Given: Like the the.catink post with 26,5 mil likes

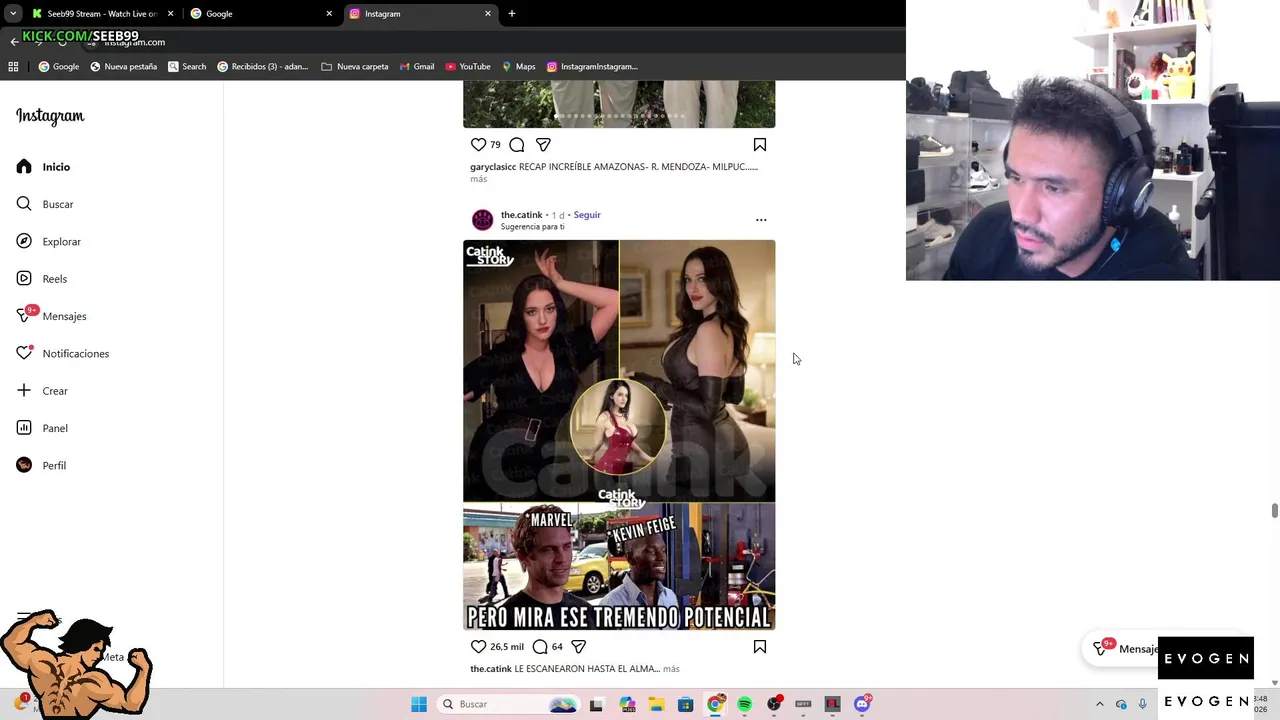Looking at the screenshot, I should (x=478, y=646).
